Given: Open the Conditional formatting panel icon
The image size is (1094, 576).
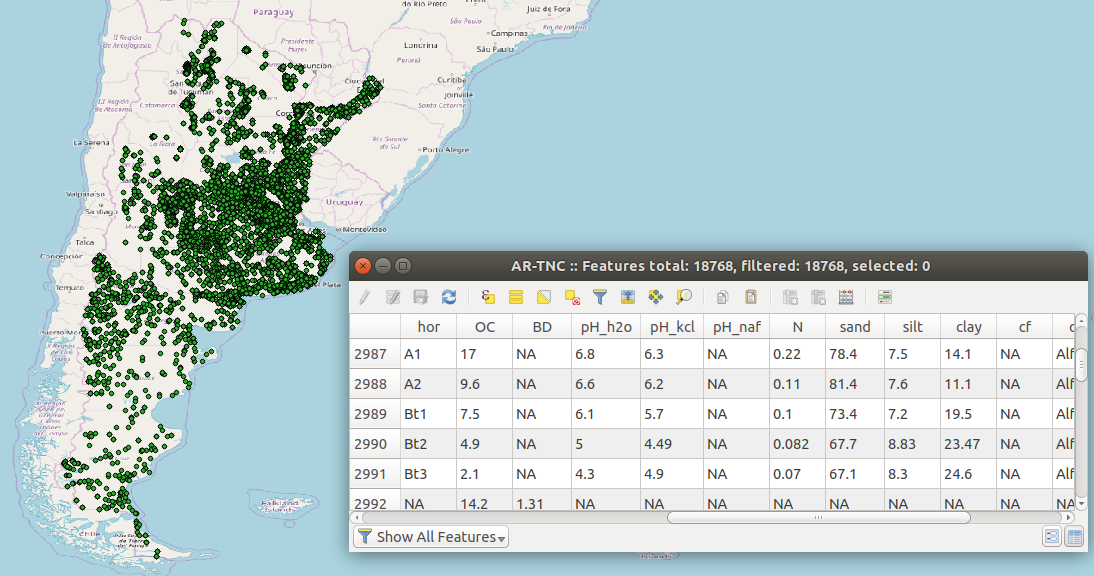Looking at the screenshot, I should point(885,297).
